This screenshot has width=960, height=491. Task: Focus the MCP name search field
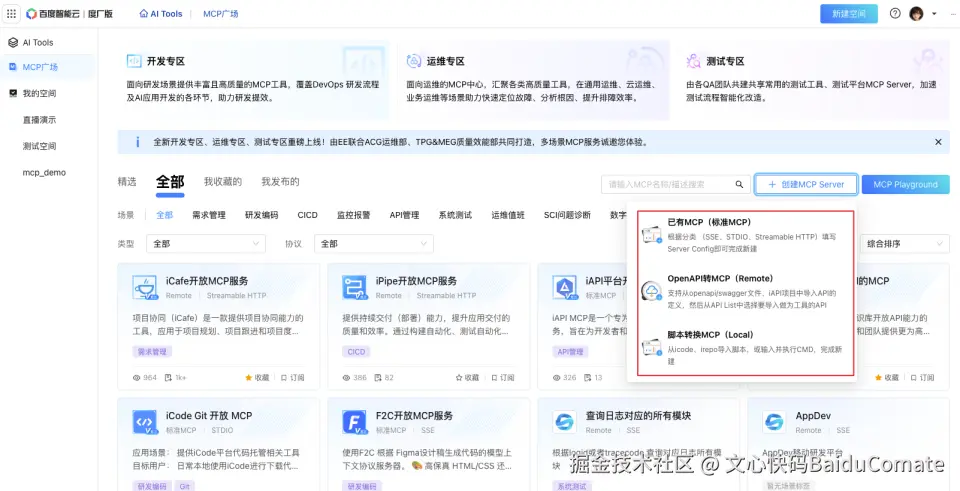click(667, 184)
